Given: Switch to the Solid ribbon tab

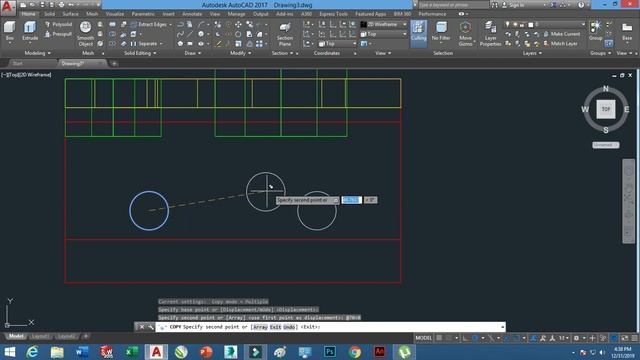Looking at the screenshot, I should coord(49,14).
